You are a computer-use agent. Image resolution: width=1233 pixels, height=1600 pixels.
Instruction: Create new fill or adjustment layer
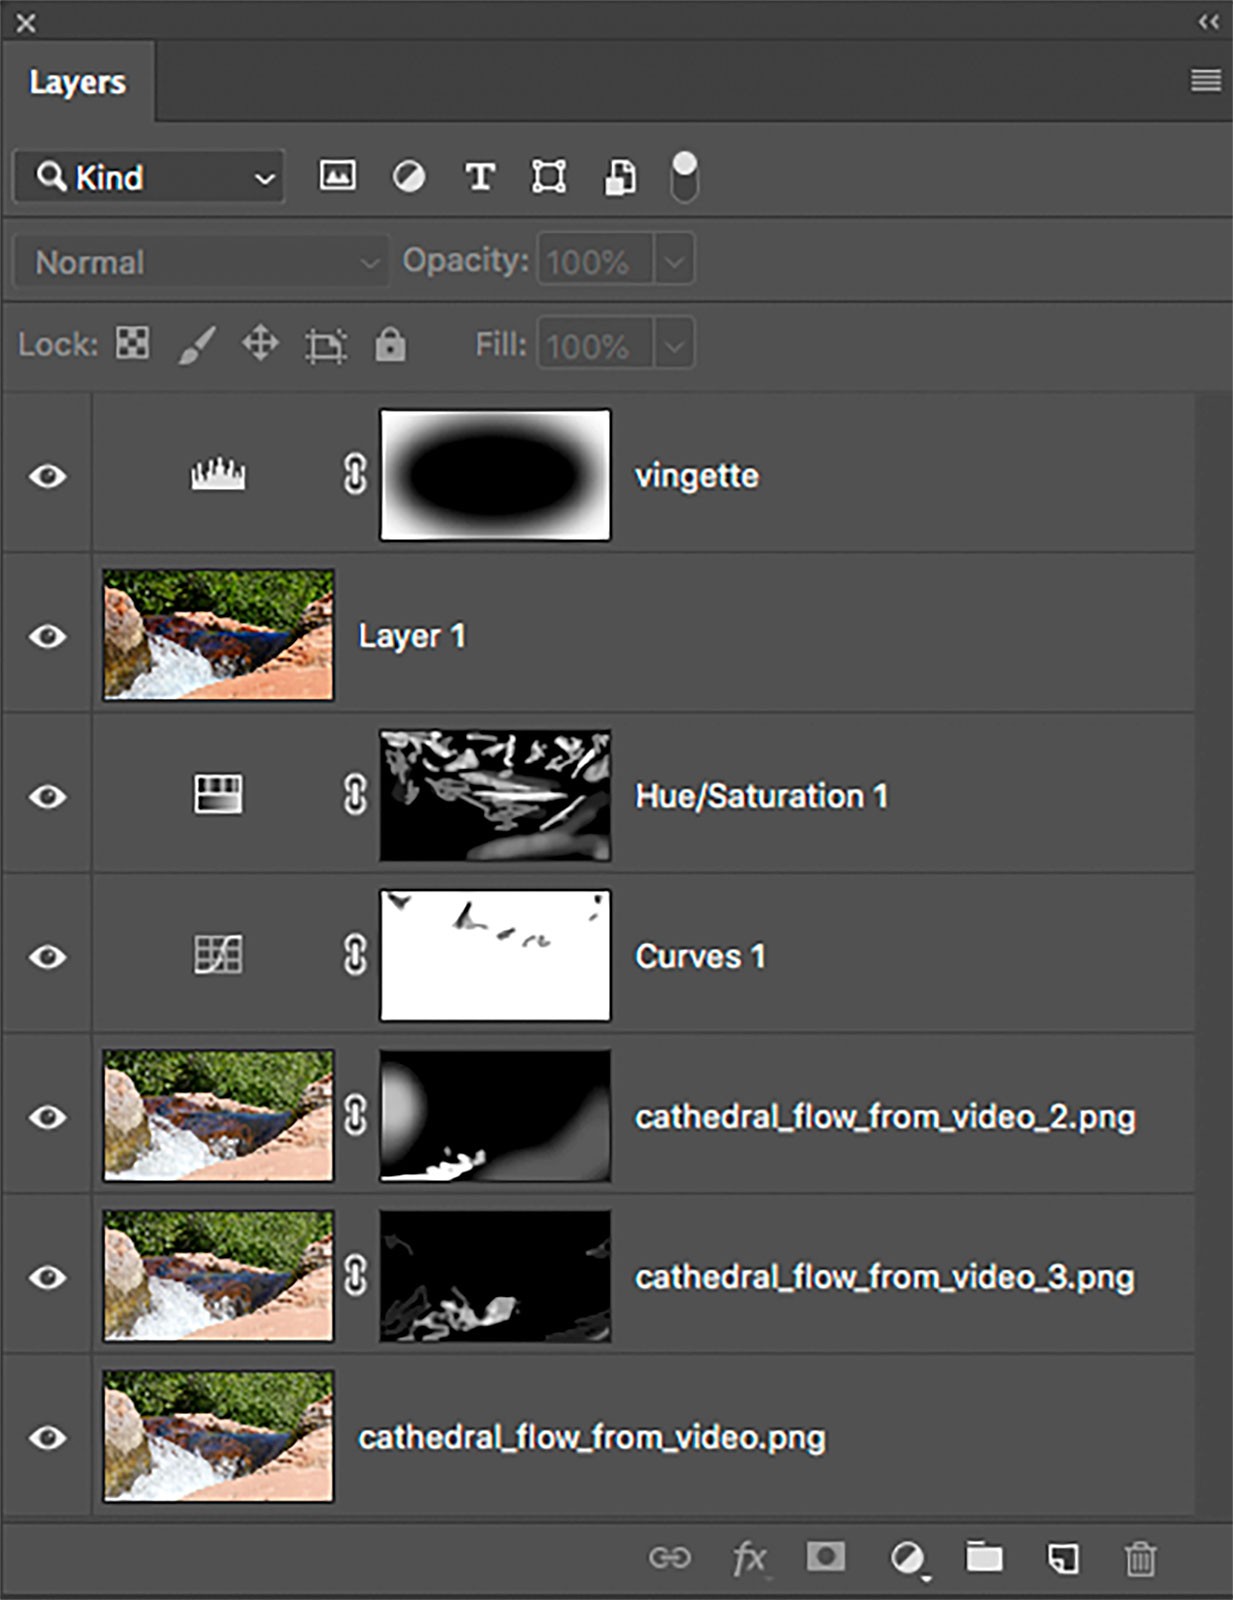[908, 1558]
